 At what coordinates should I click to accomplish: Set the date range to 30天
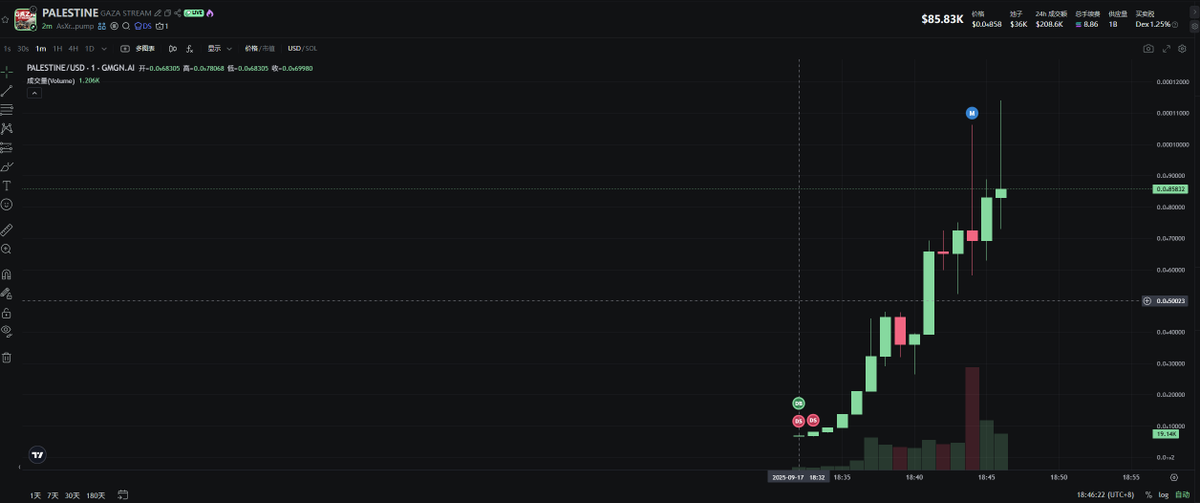point(72,495)
